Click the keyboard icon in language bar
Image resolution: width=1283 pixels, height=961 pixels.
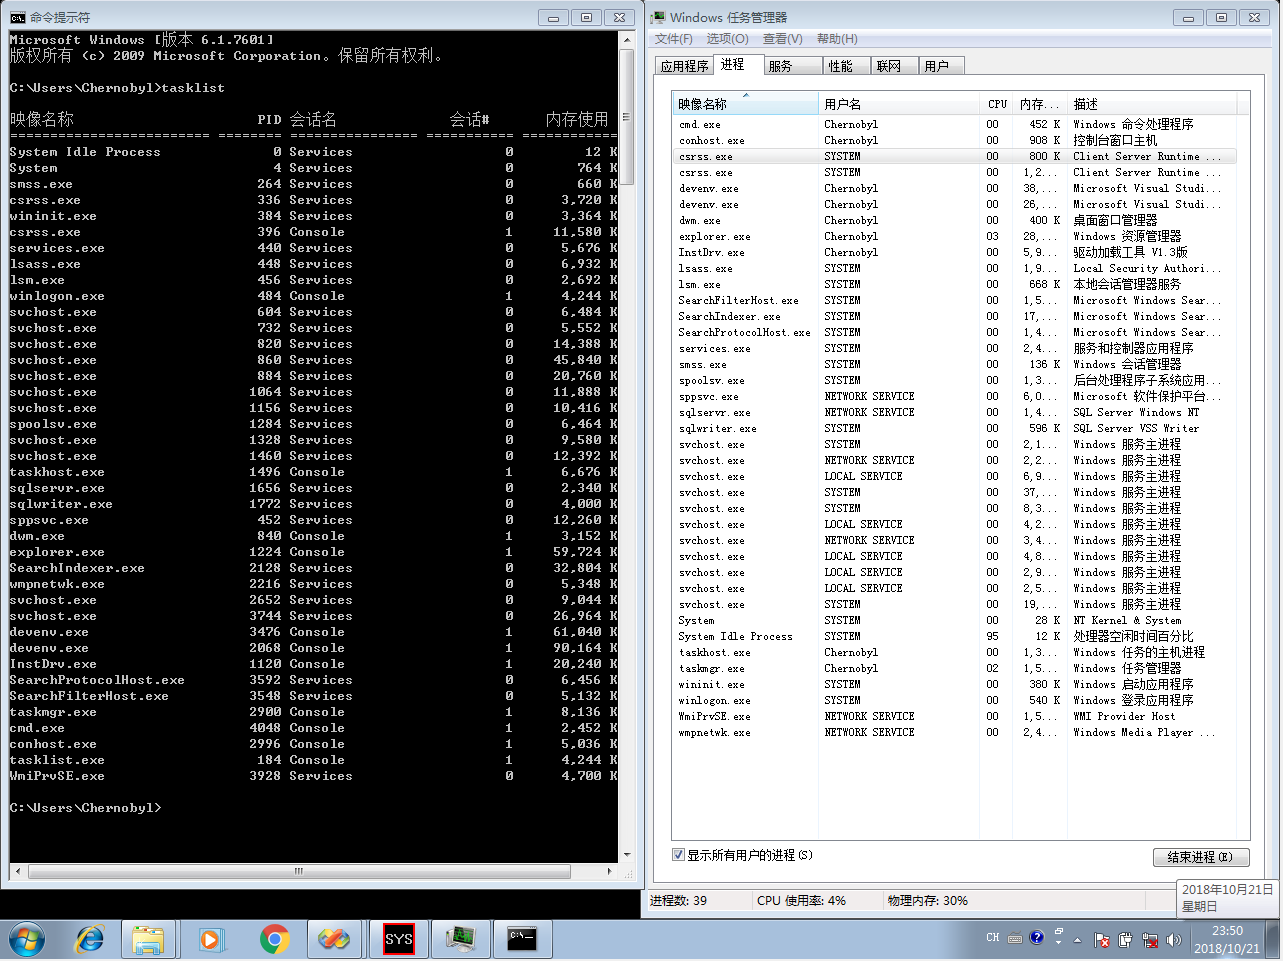point(1015,938)
